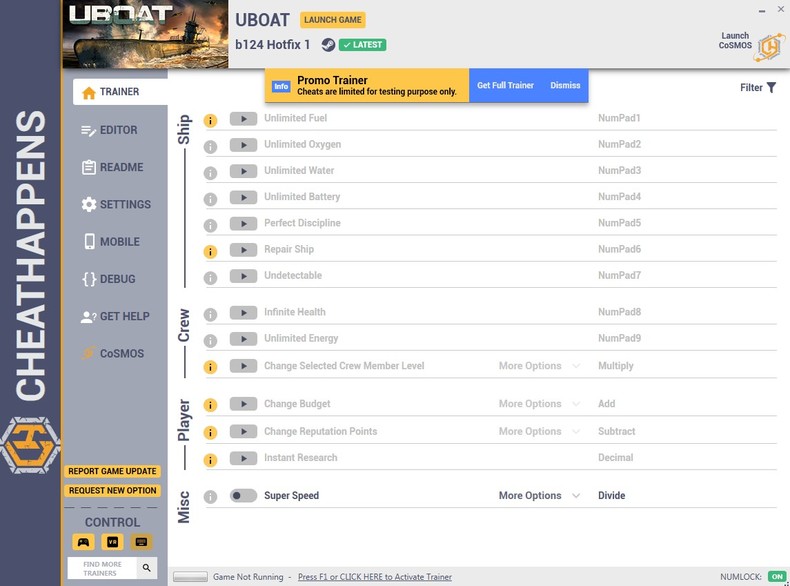Open the EDITOR tab

point(110,130)
